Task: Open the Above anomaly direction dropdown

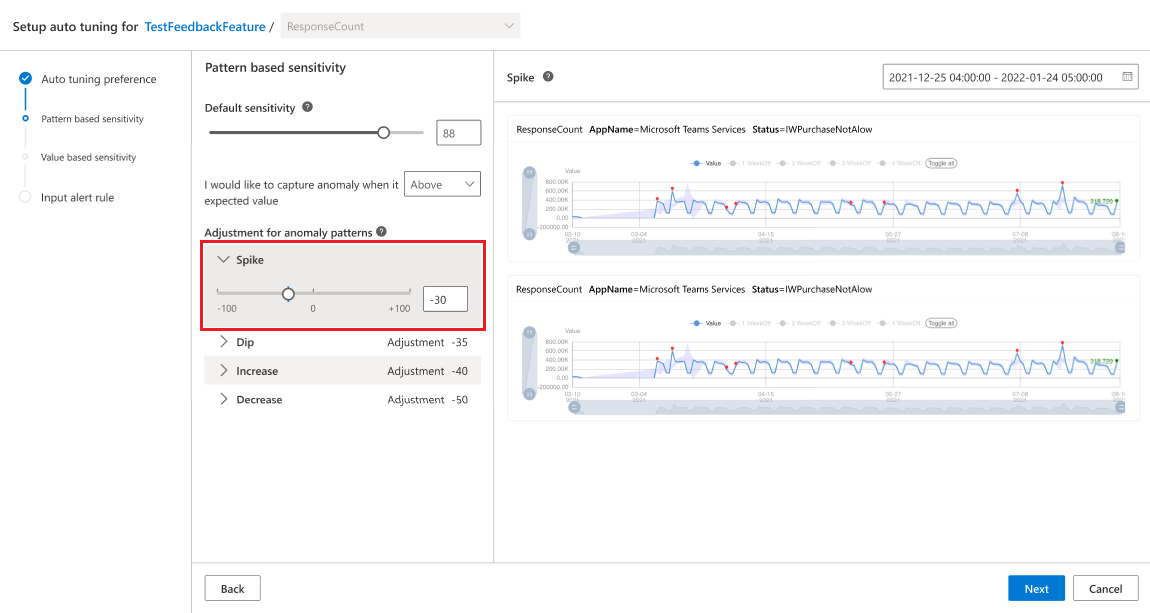Action: tap(442, 184)
